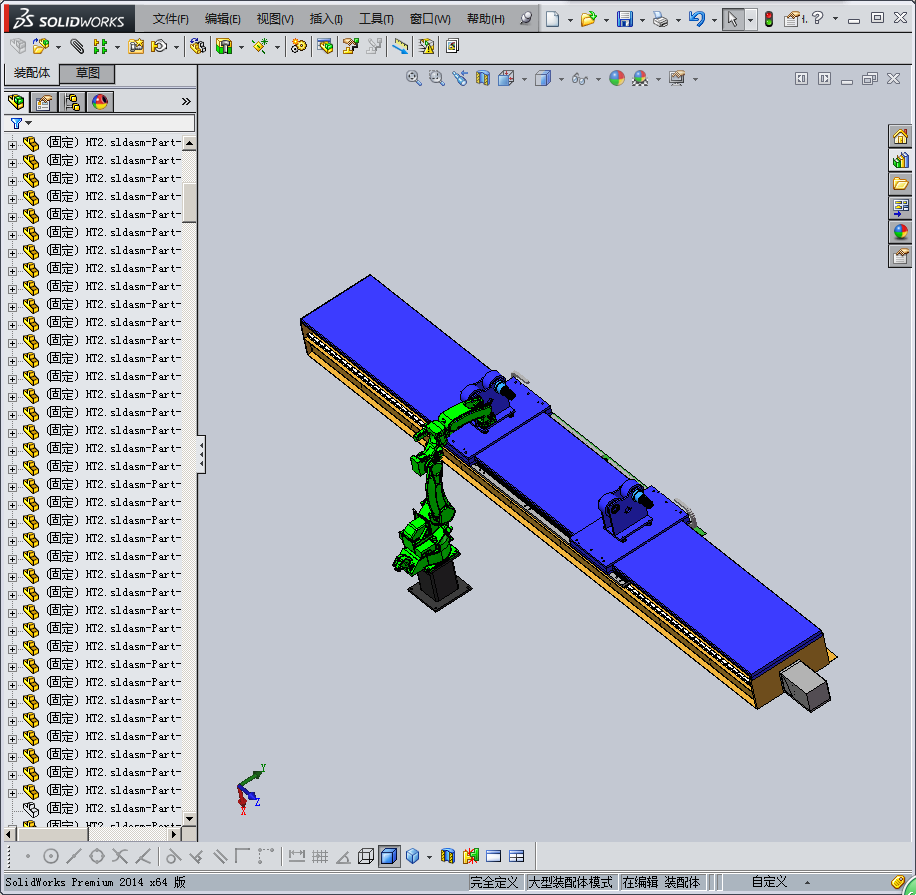Toggle the midpoint line snap
Image resolution: width=916 pixels, height=895 pixels.
(x=74, y=856)
